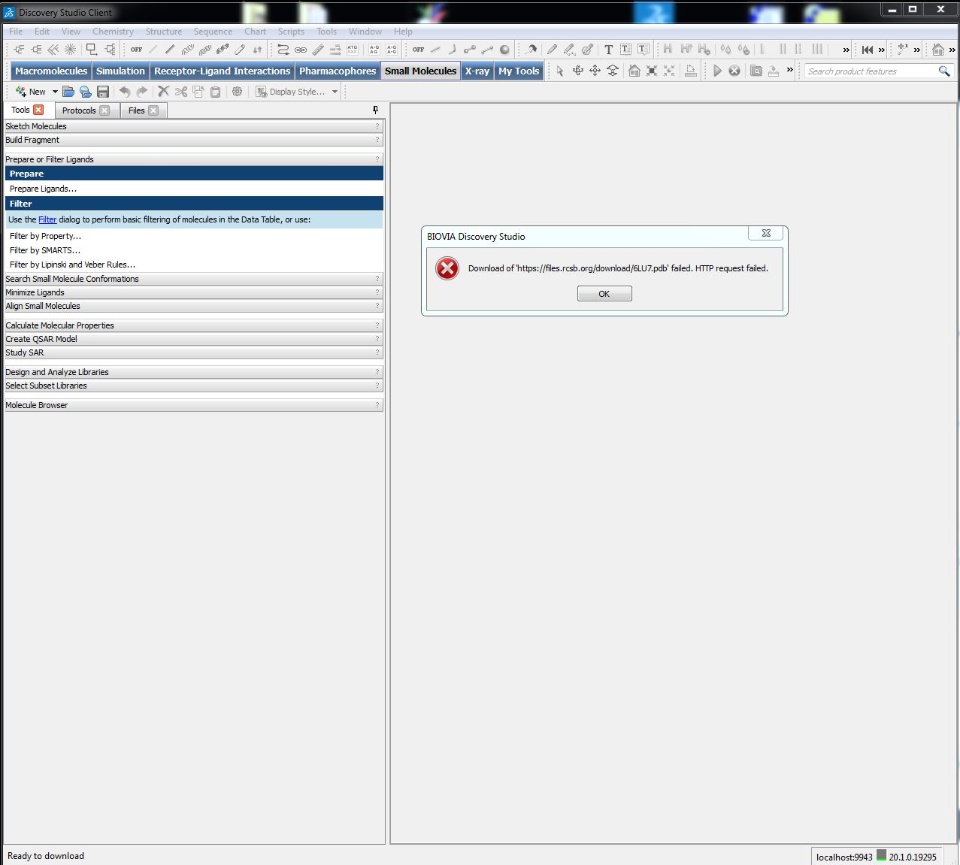Copy using the duplicate pages icon
This screenshot has width=960, height=865.
pos(198,92)
